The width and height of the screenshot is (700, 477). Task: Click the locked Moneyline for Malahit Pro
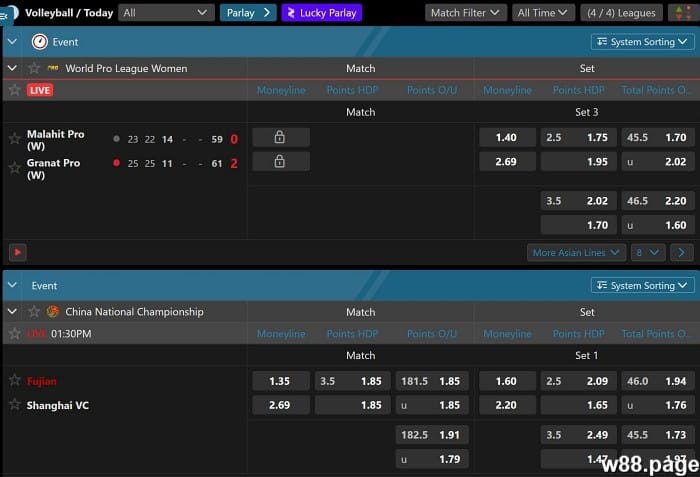coord(281,137)
